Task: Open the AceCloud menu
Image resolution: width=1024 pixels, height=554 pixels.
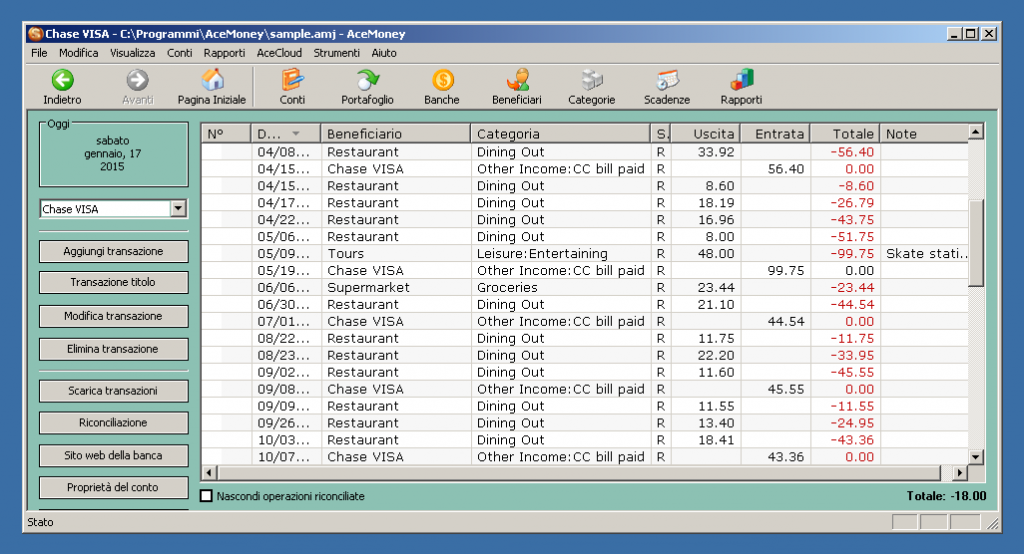Action: click(279, 53)
